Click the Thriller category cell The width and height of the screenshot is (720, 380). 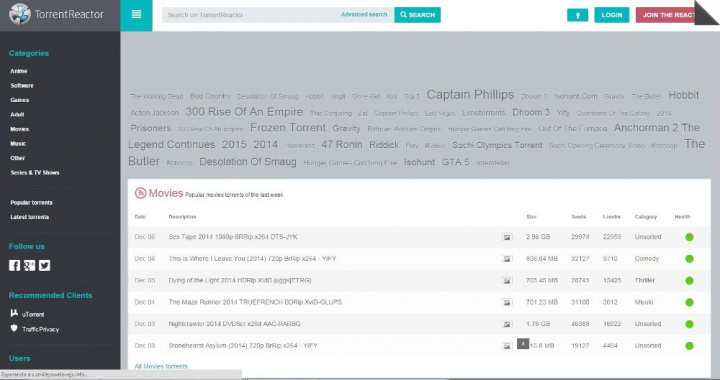(645, 280)
